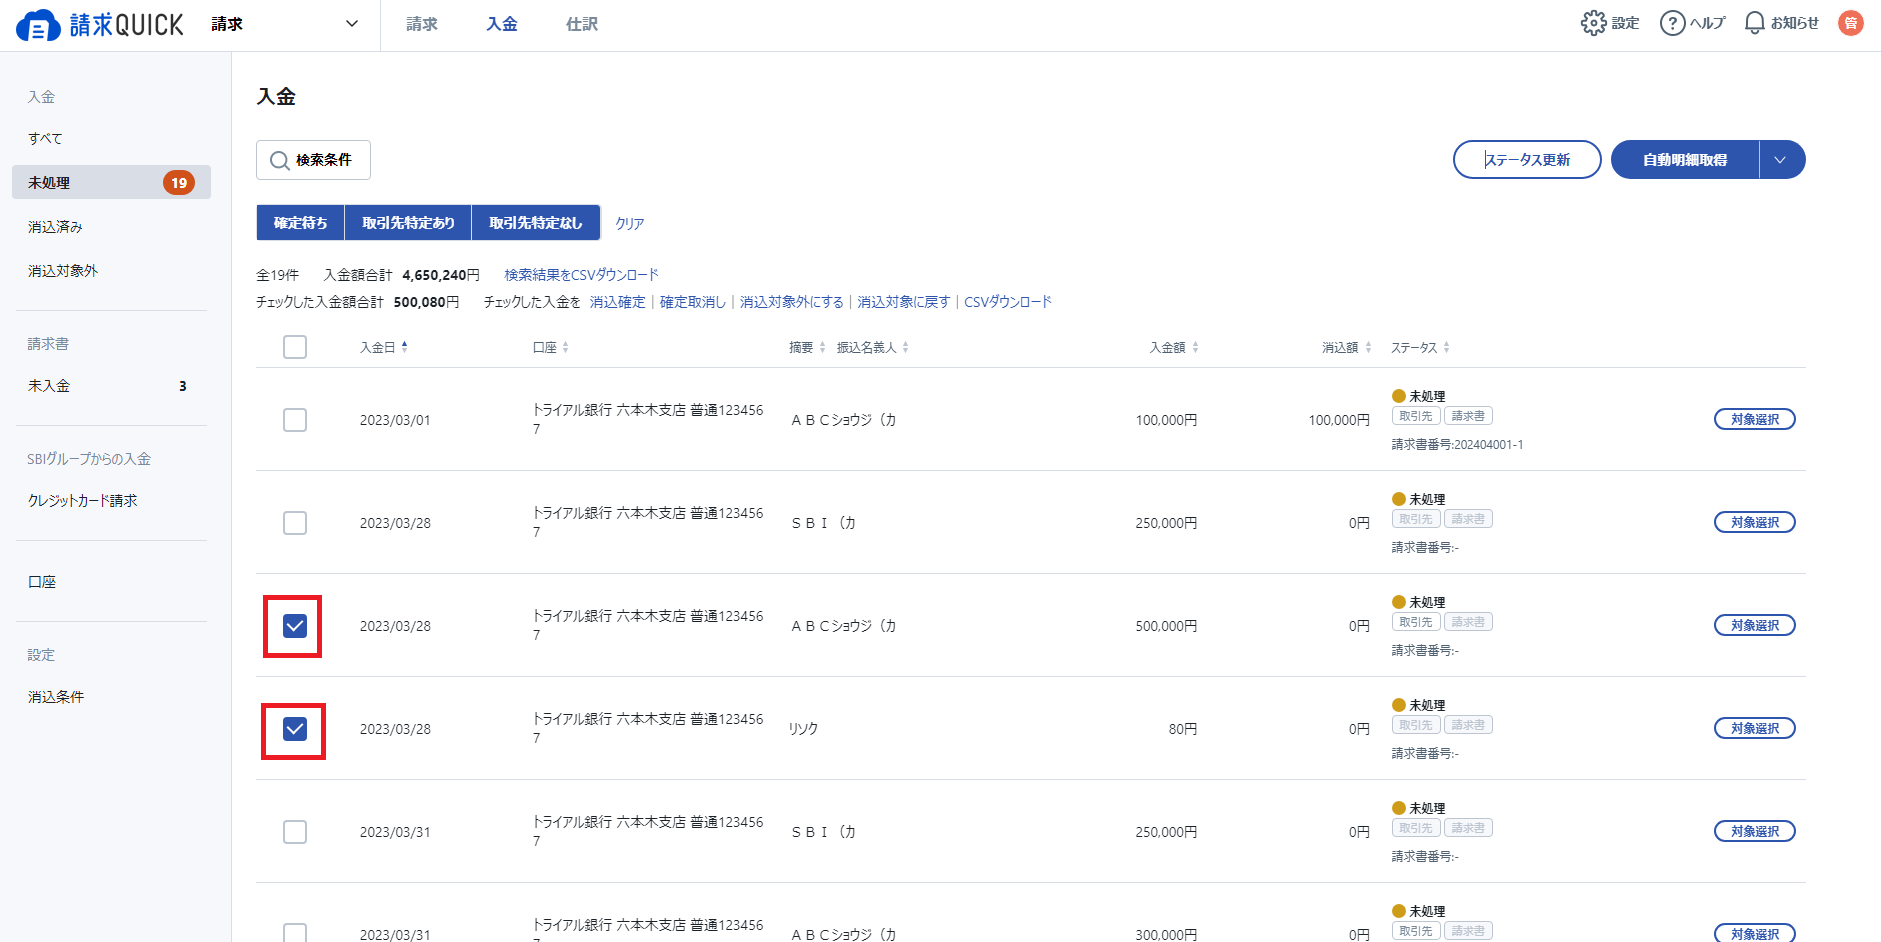Click the 未処理 status in the 80円 row
1881x942 pixels.
pos(1419,706)
